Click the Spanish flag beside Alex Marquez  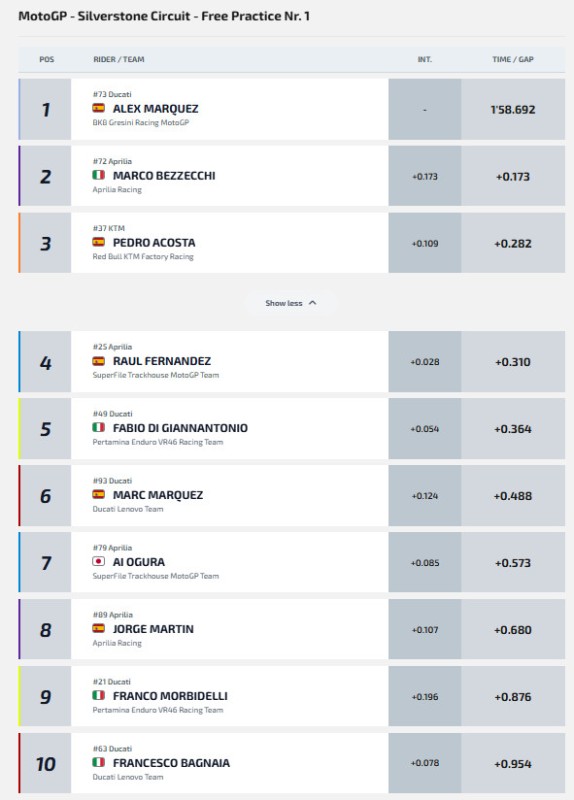98,108
